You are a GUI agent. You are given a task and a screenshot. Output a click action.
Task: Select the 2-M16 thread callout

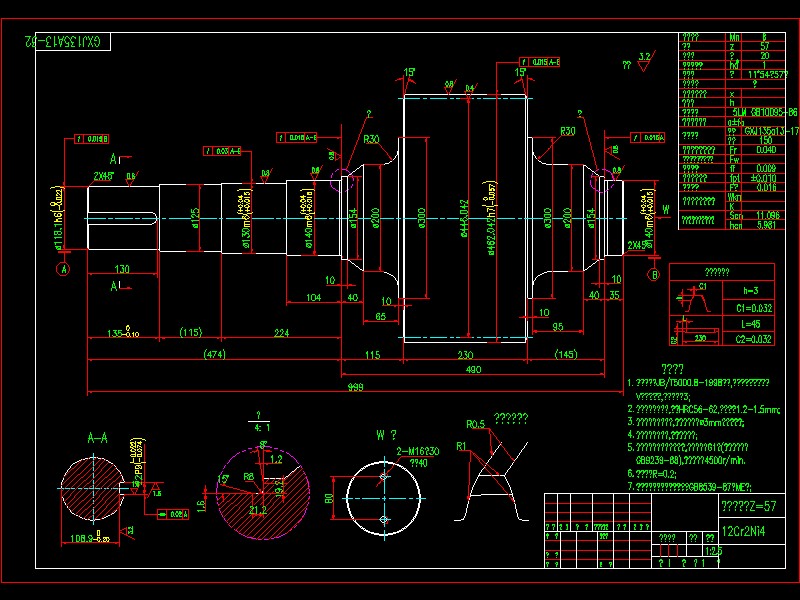[x=418, y=451]
